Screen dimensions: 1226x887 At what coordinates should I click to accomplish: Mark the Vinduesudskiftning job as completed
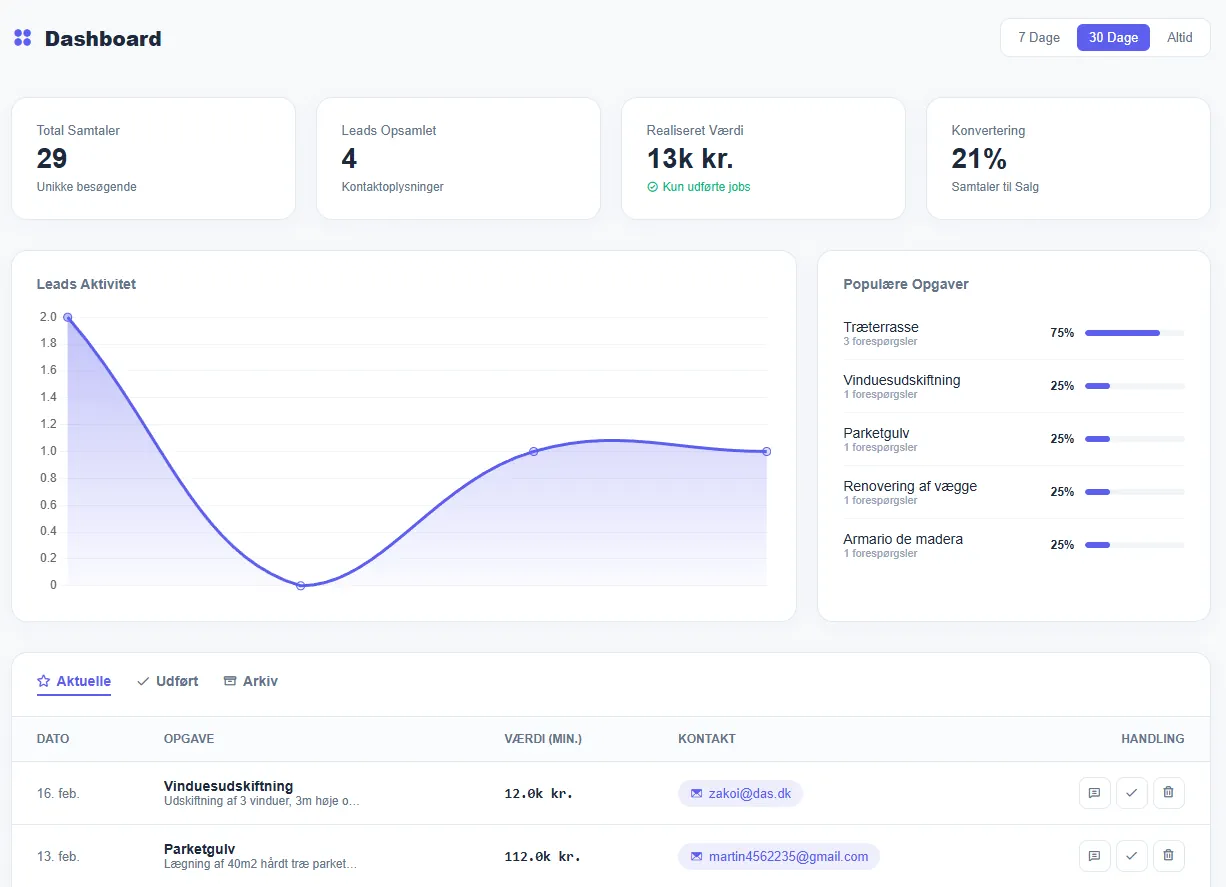(1131, 793)
